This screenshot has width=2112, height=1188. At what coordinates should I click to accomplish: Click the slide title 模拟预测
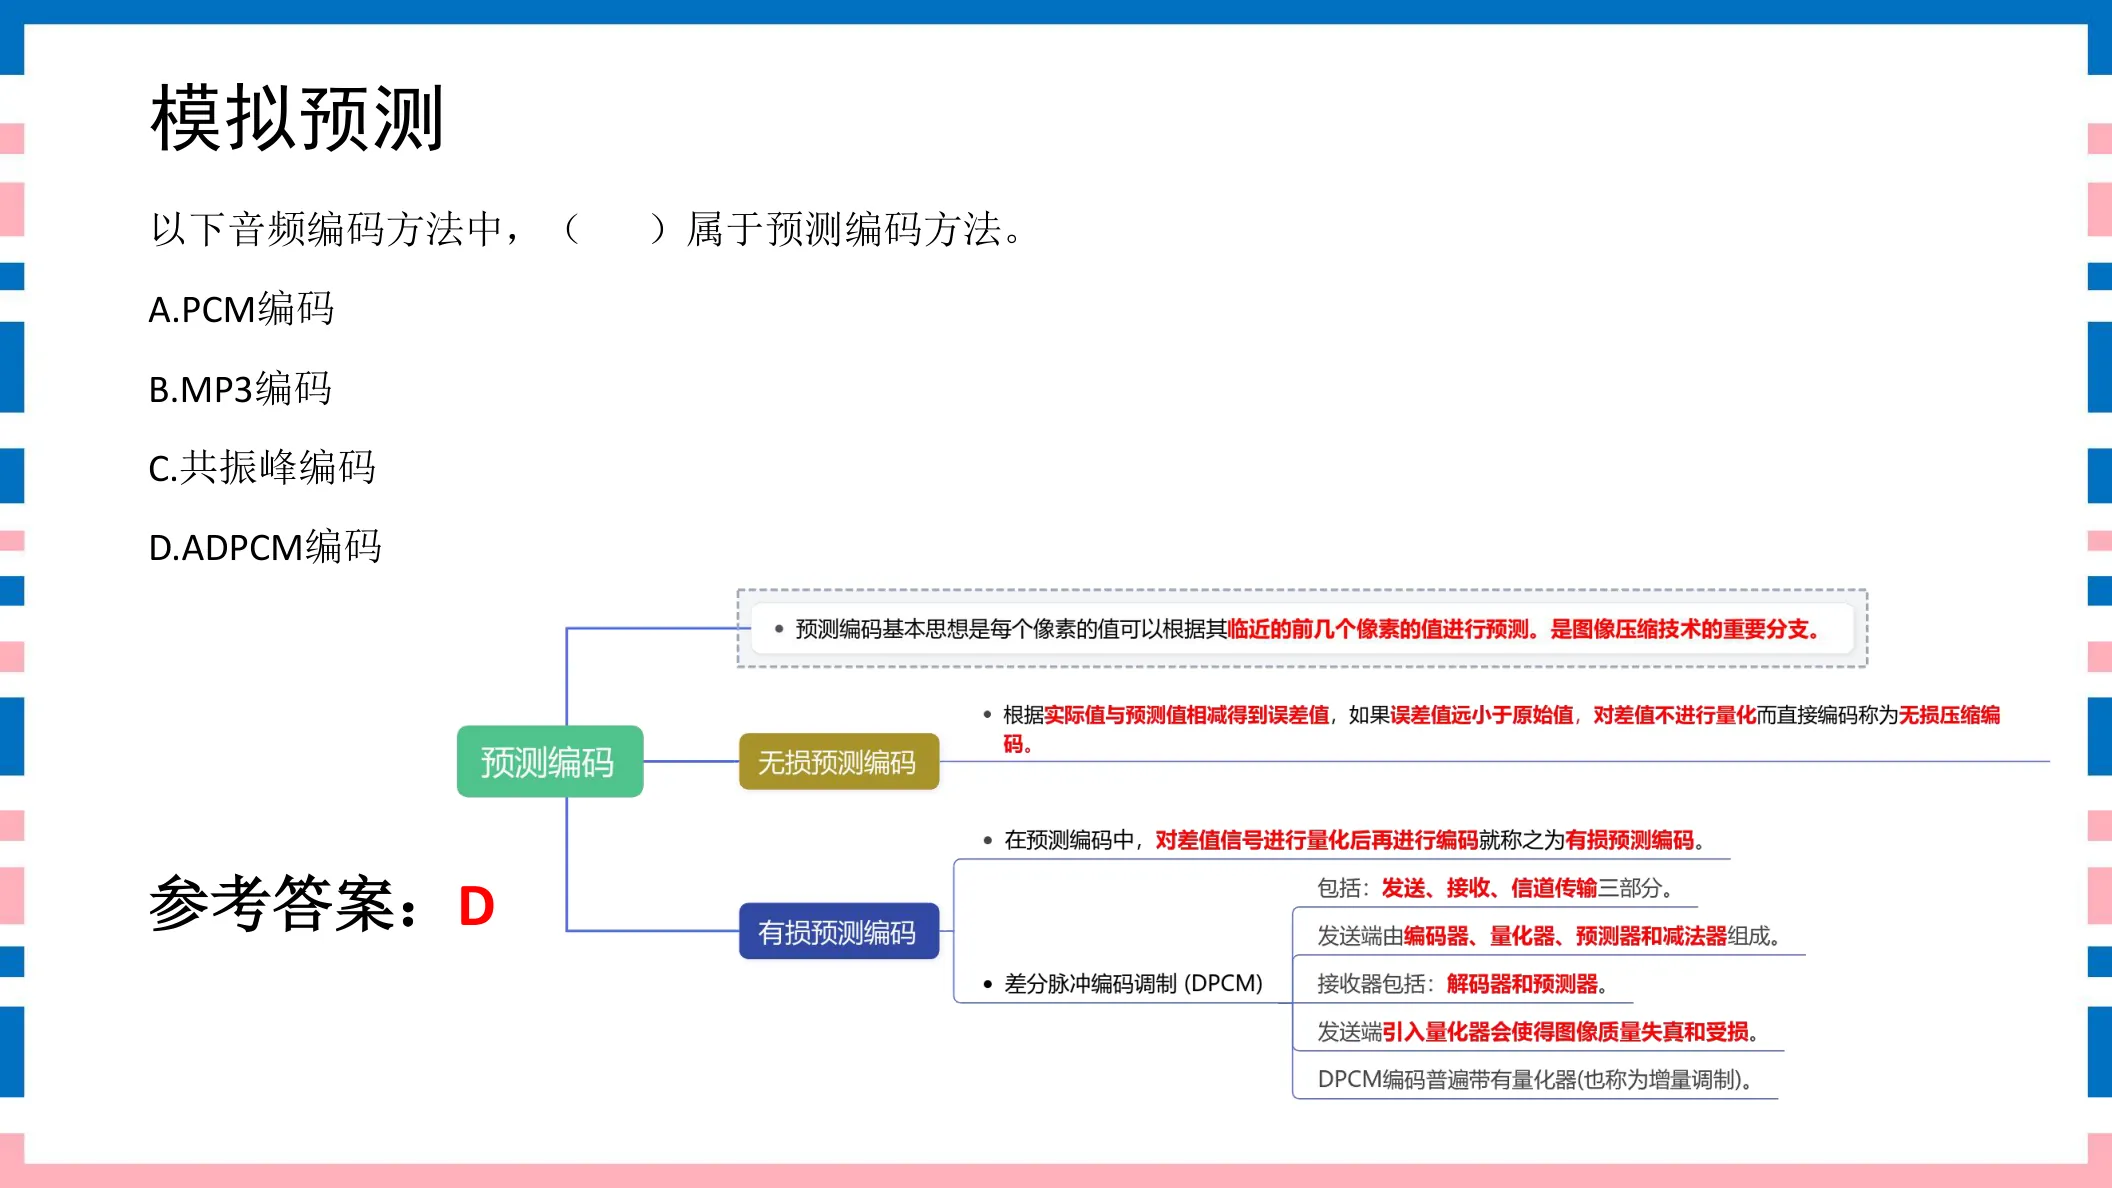pos(297,119)
